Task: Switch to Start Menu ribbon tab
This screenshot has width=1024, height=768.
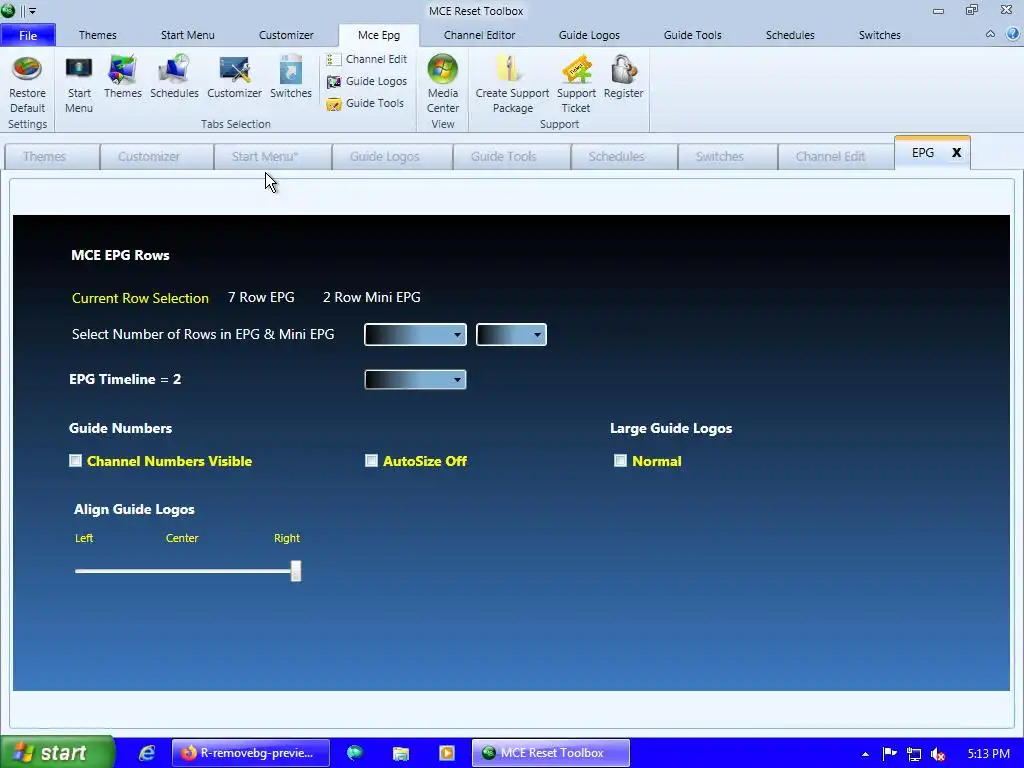Action: point(188,35)
